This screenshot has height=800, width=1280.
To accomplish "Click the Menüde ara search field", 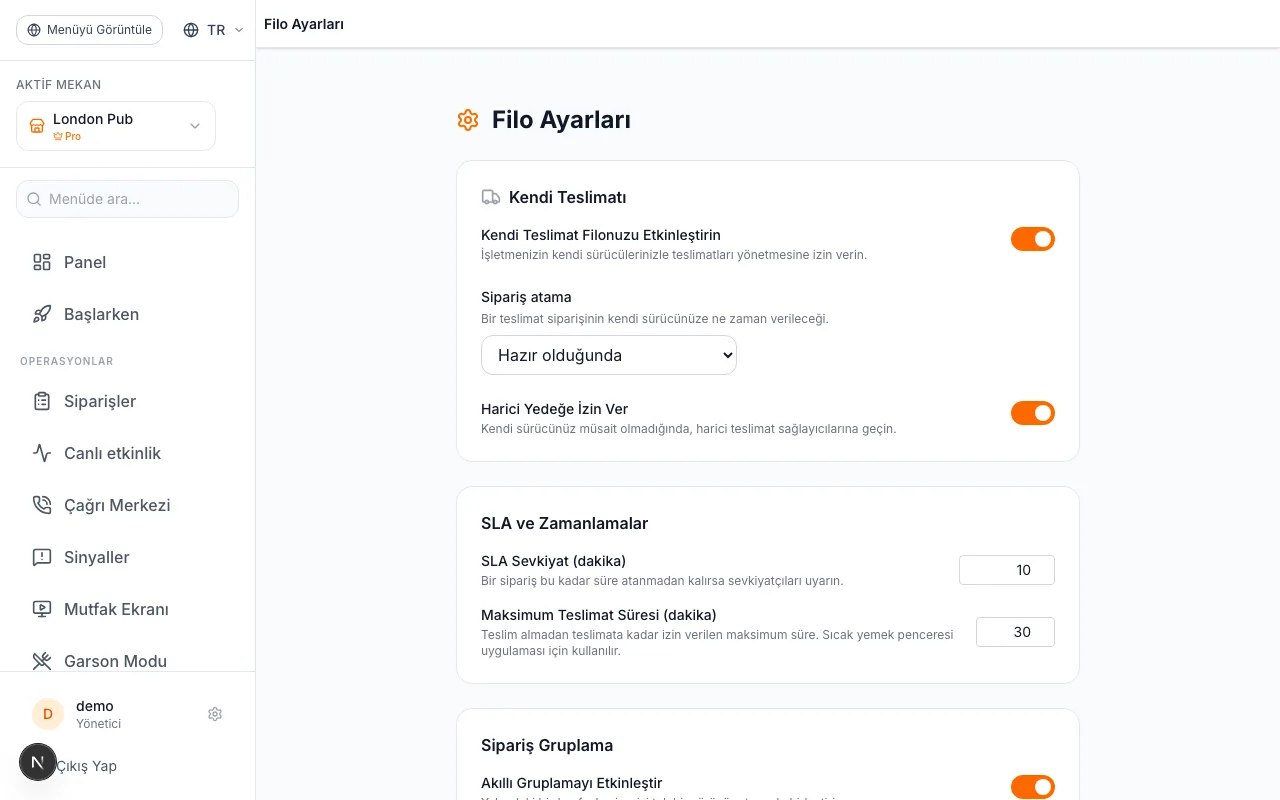I will [128, 199].
